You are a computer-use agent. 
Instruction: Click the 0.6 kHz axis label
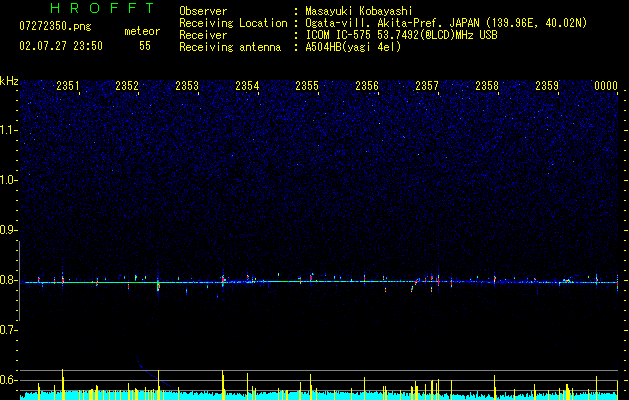coord(9,380)
